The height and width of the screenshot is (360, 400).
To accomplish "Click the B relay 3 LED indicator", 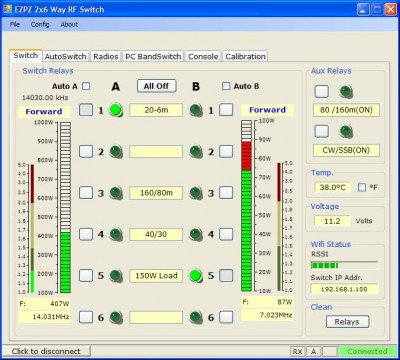I will click(196, 193).
